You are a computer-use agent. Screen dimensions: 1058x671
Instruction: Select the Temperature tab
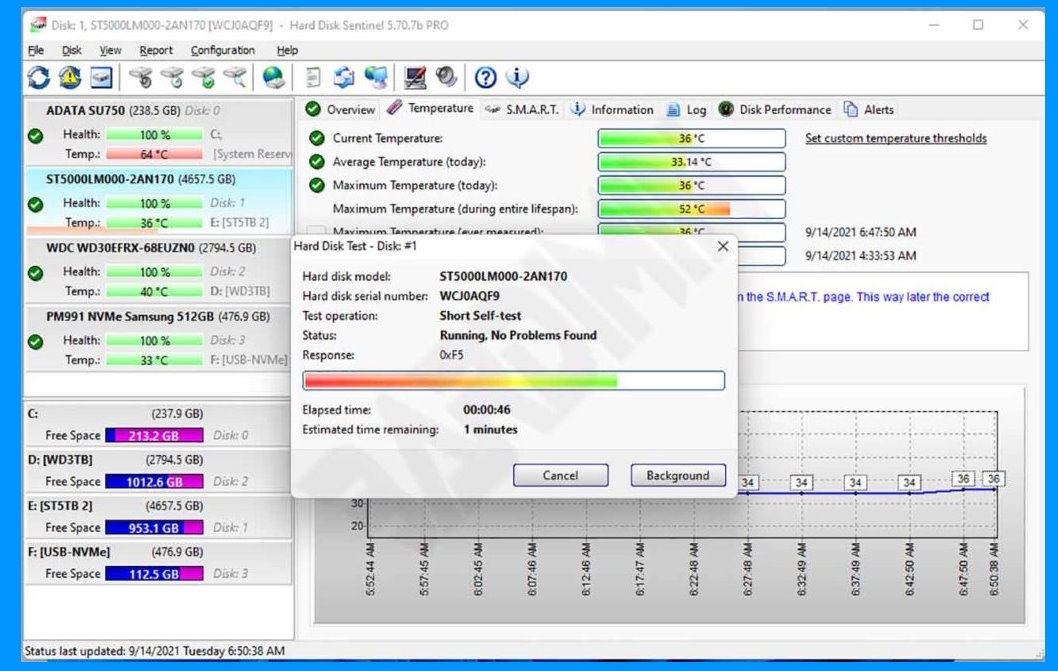tap(430, 108)
